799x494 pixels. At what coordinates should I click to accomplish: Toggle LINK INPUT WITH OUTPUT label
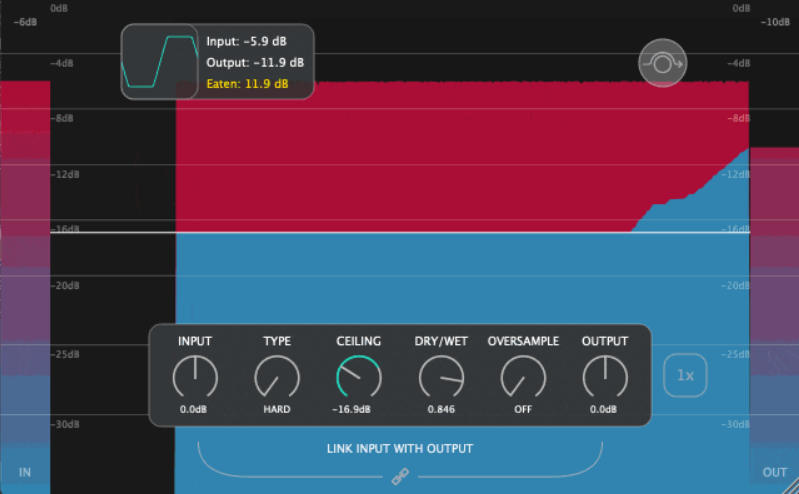(x=400, y=448)
